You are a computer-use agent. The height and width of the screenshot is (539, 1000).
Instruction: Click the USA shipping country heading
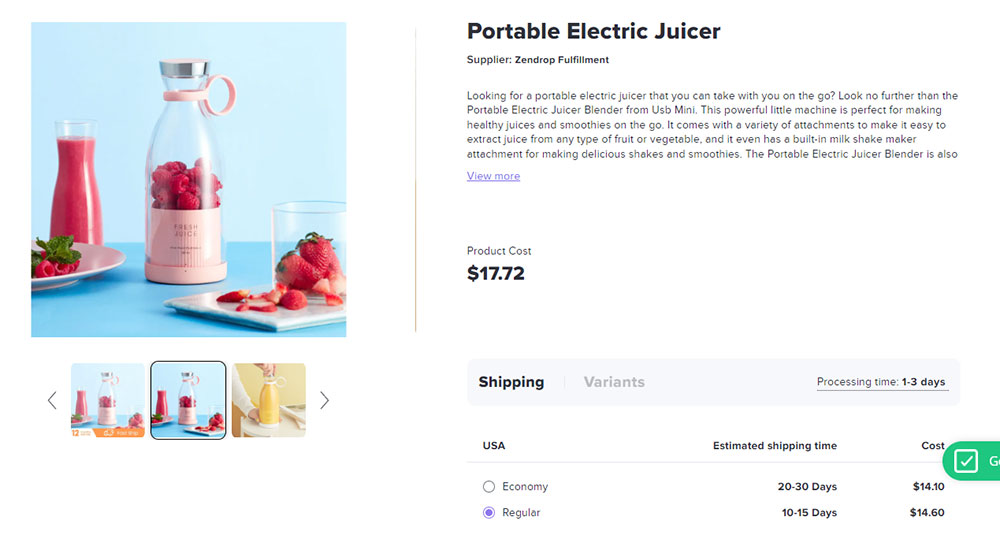coord(494,446)
